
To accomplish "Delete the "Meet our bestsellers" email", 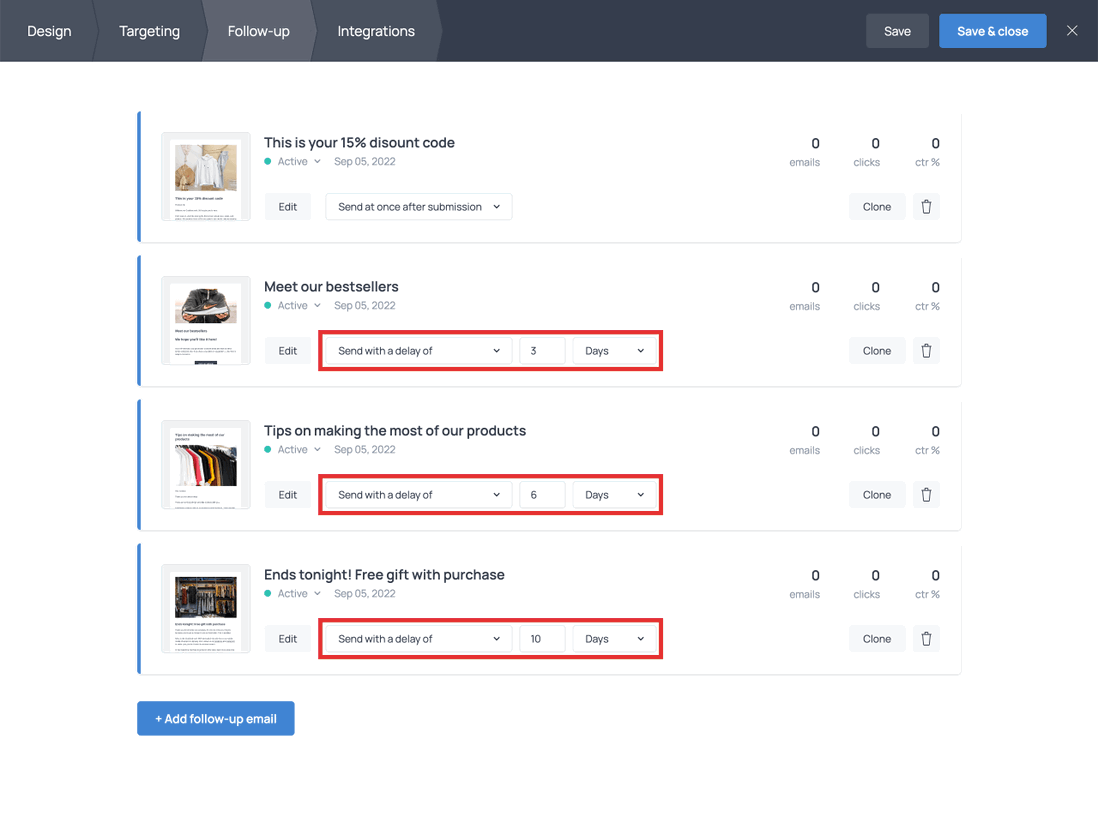I will (x=926, y=350).
